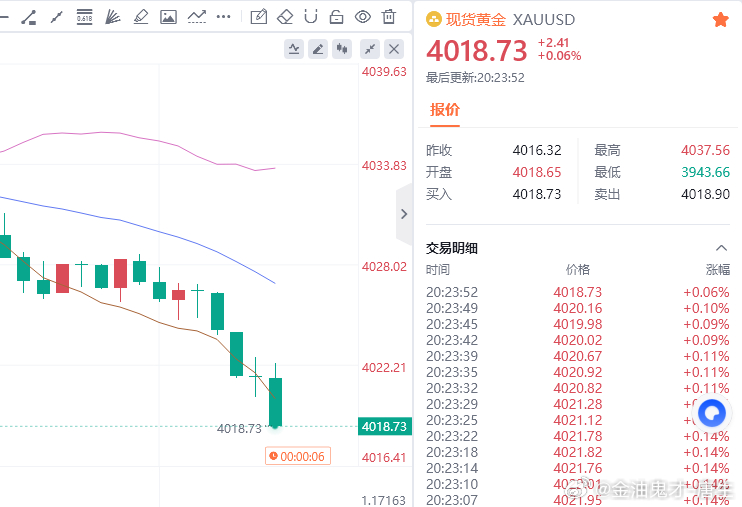This screenshot has width=742, height=507.
Task: Click the 4039.63 price axis label
Action: [x=384, y=72]
